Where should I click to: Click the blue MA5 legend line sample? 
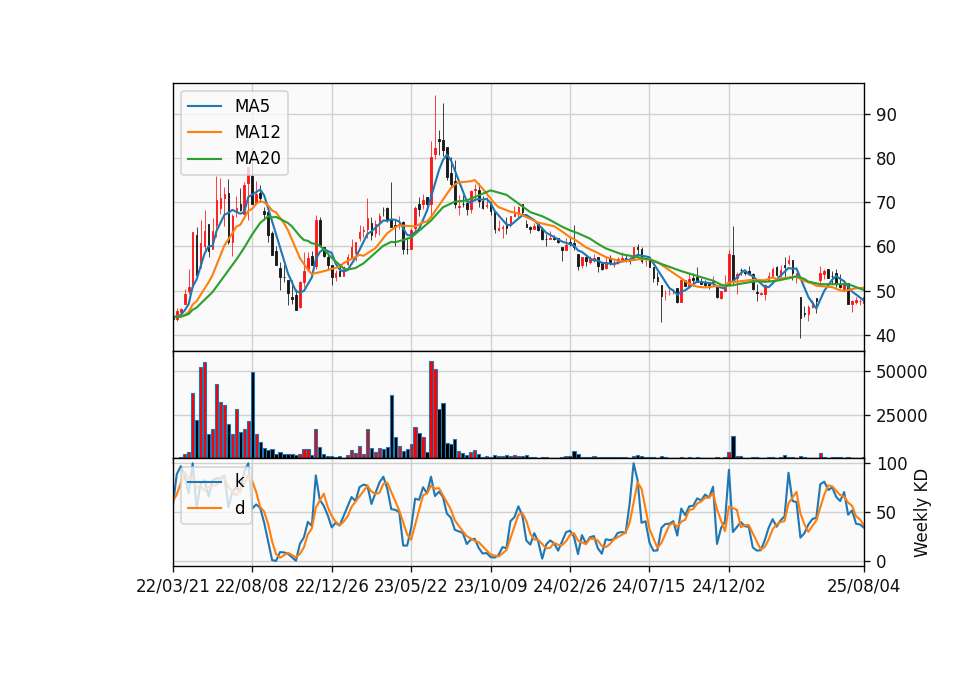tap(204, 106)
